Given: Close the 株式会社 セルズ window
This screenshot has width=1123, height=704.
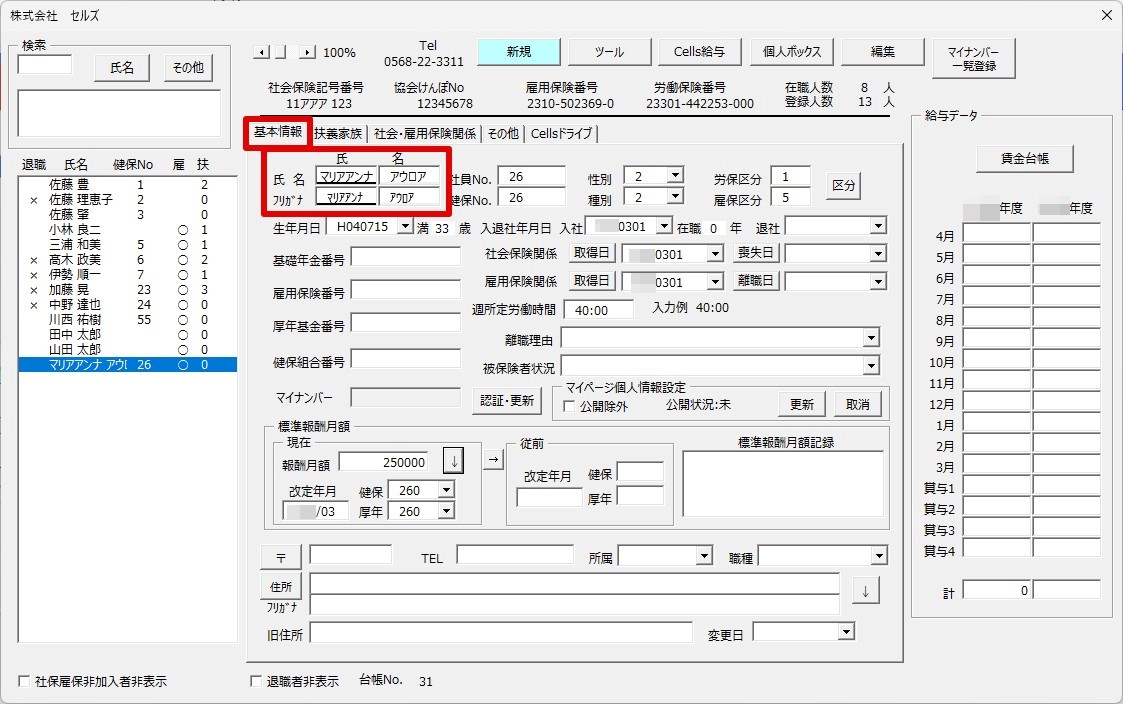Looking at the screenshot, I should click(1107, 15).
